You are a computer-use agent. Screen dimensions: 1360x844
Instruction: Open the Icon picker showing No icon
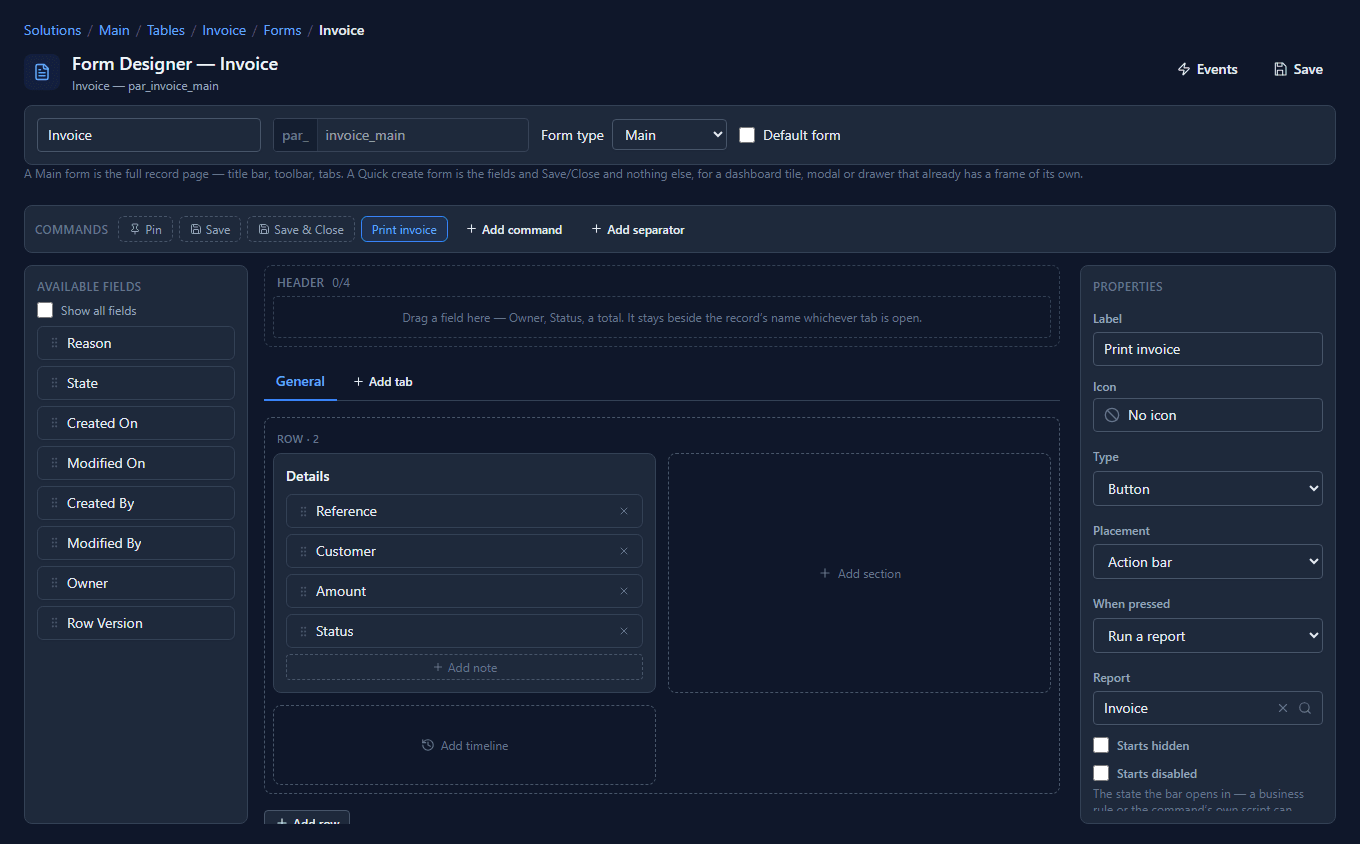1208,415
